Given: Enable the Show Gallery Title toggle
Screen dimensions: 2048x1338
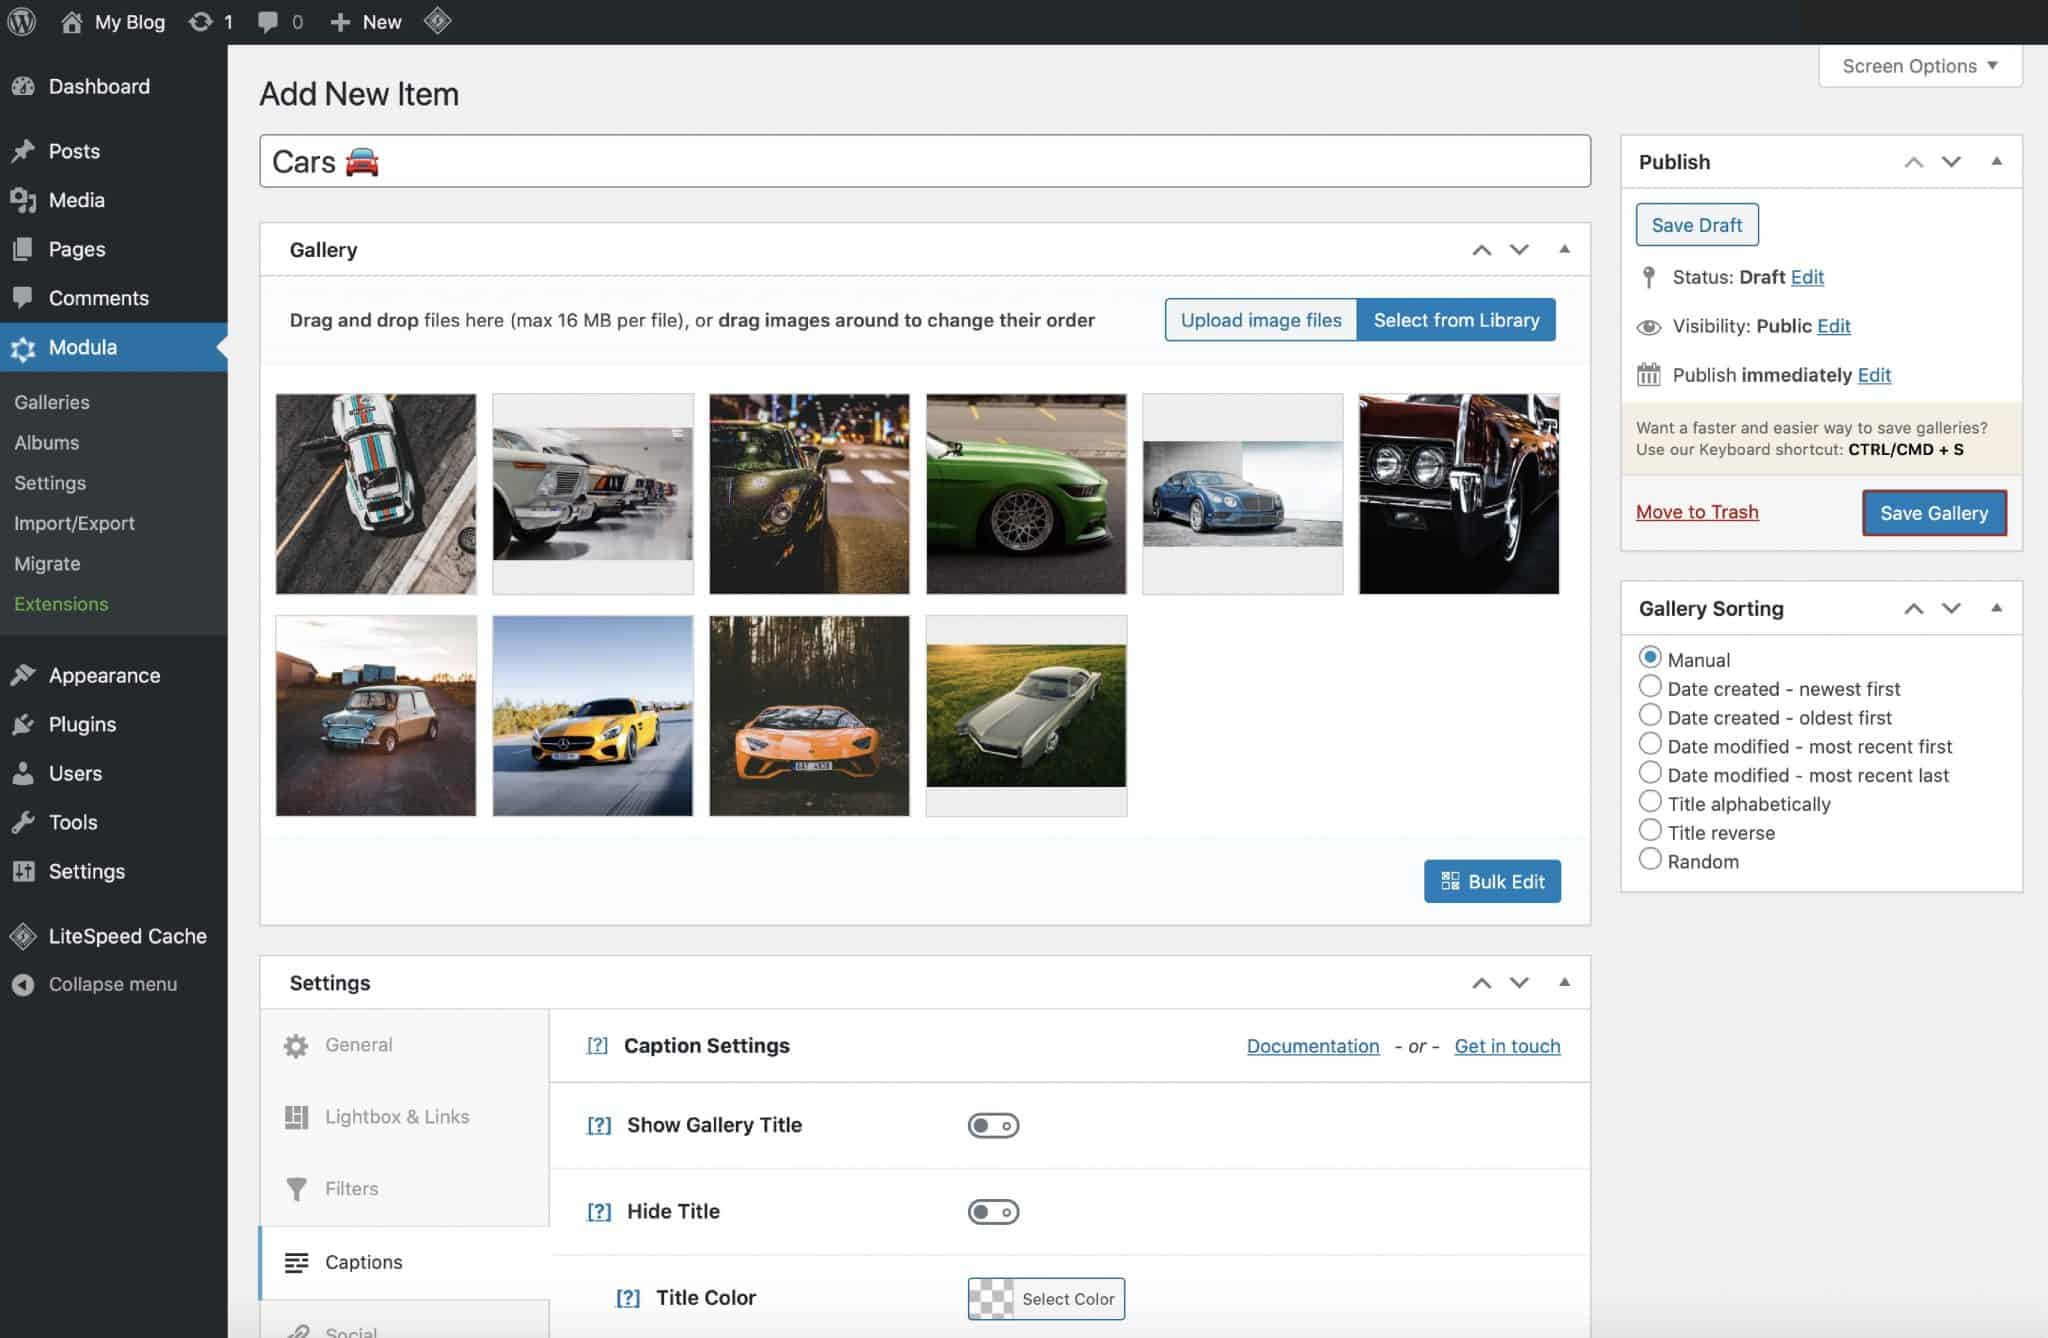Looking at the screenshot, I should (993, 1125).
